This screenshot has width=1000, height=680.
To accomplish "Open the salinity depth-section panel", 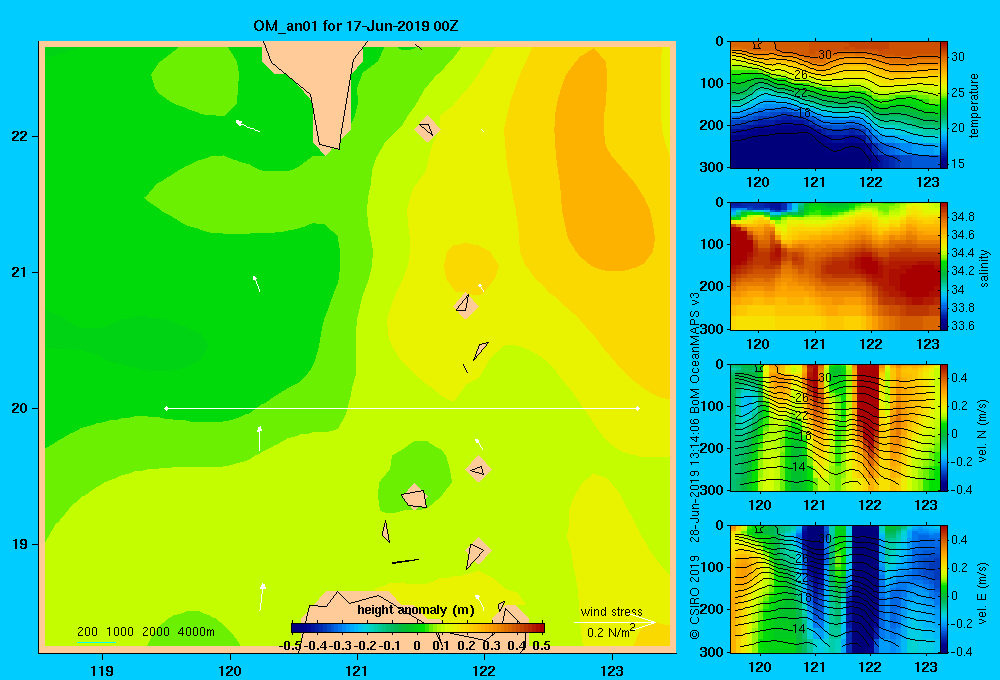I will [x=834, y=266].
